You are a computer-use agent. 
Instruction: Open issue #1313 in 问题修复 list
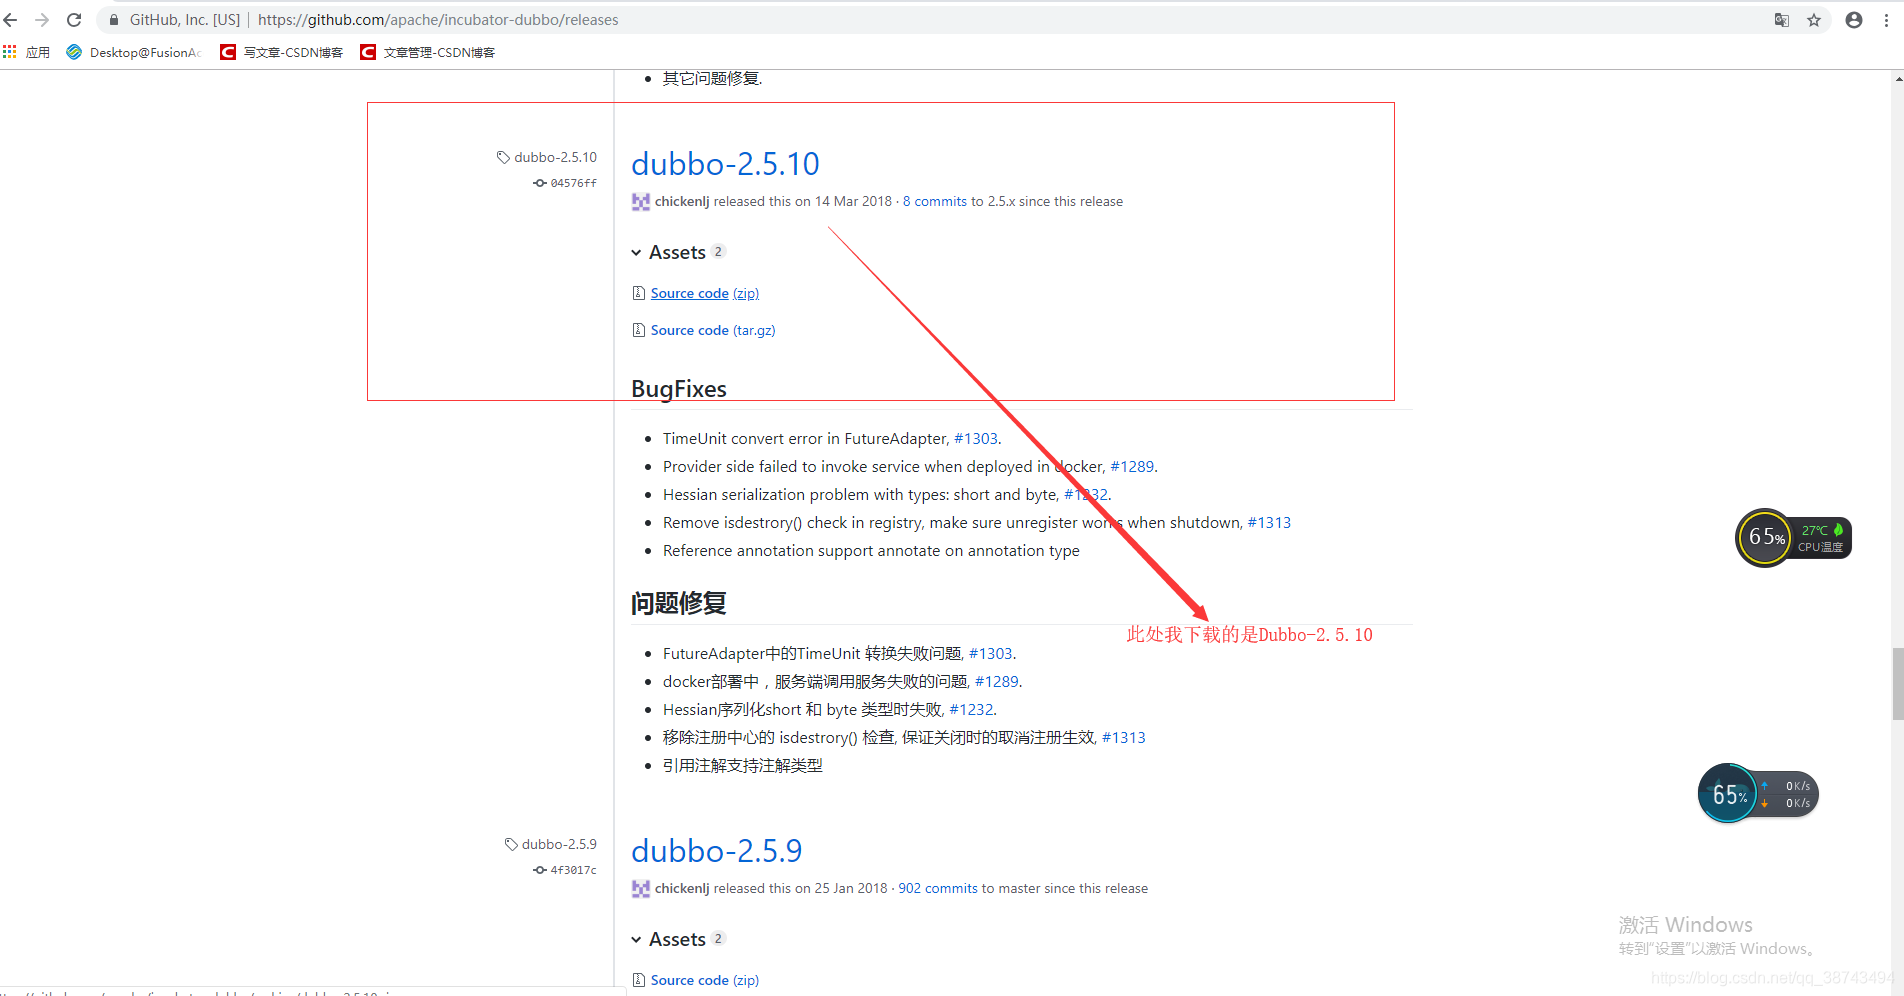[x=1124, y=737]
